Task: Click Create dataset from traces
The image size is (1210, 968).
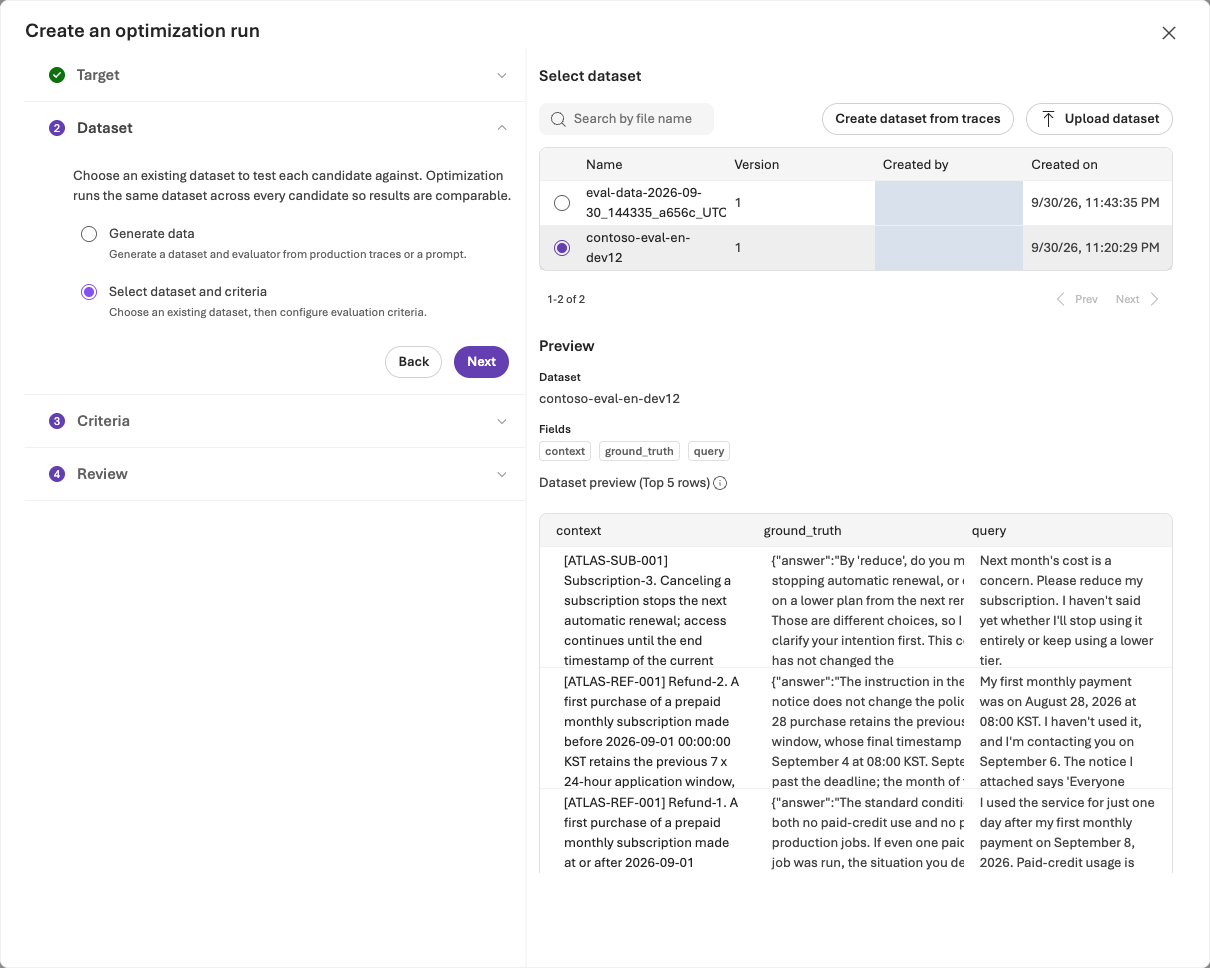Action: 918,119
